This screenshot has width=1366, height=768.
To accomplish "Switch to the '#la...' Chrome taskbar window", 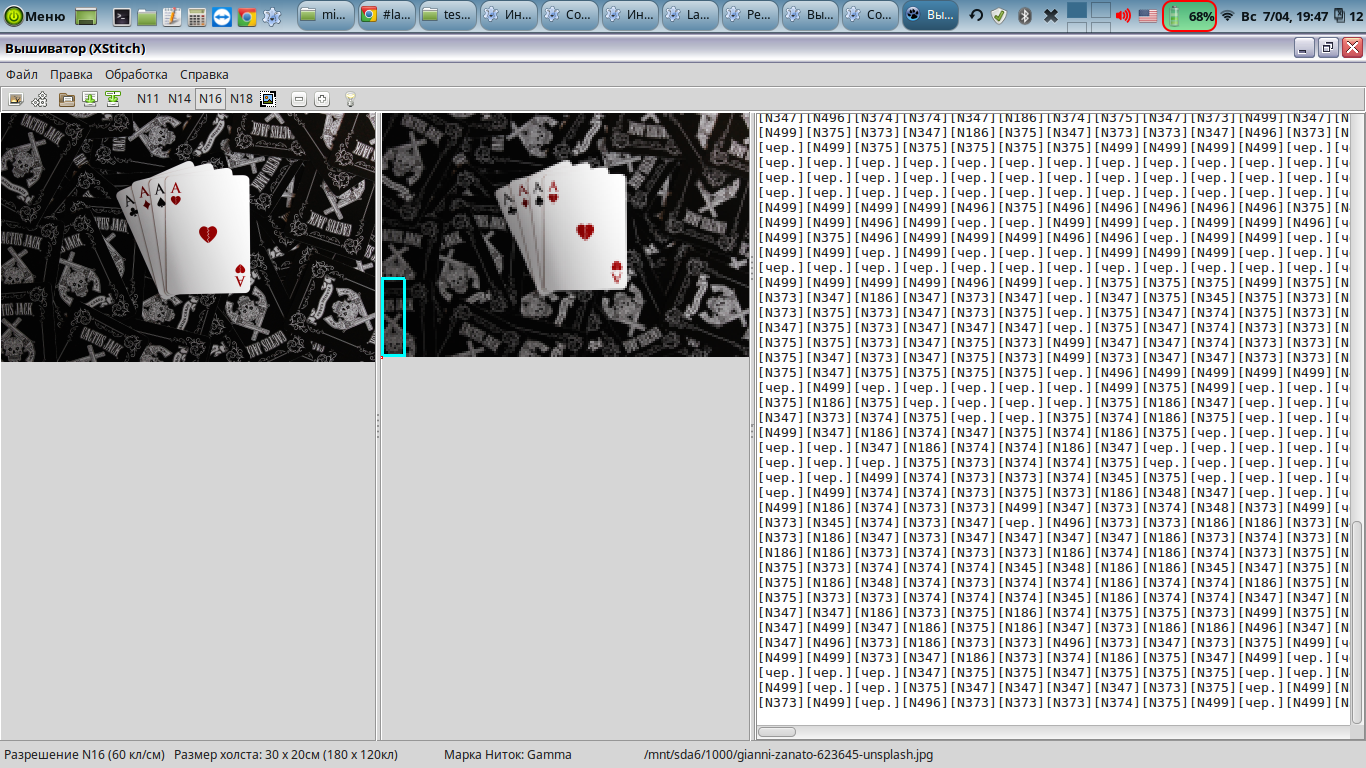I will (x=386, y=16).
